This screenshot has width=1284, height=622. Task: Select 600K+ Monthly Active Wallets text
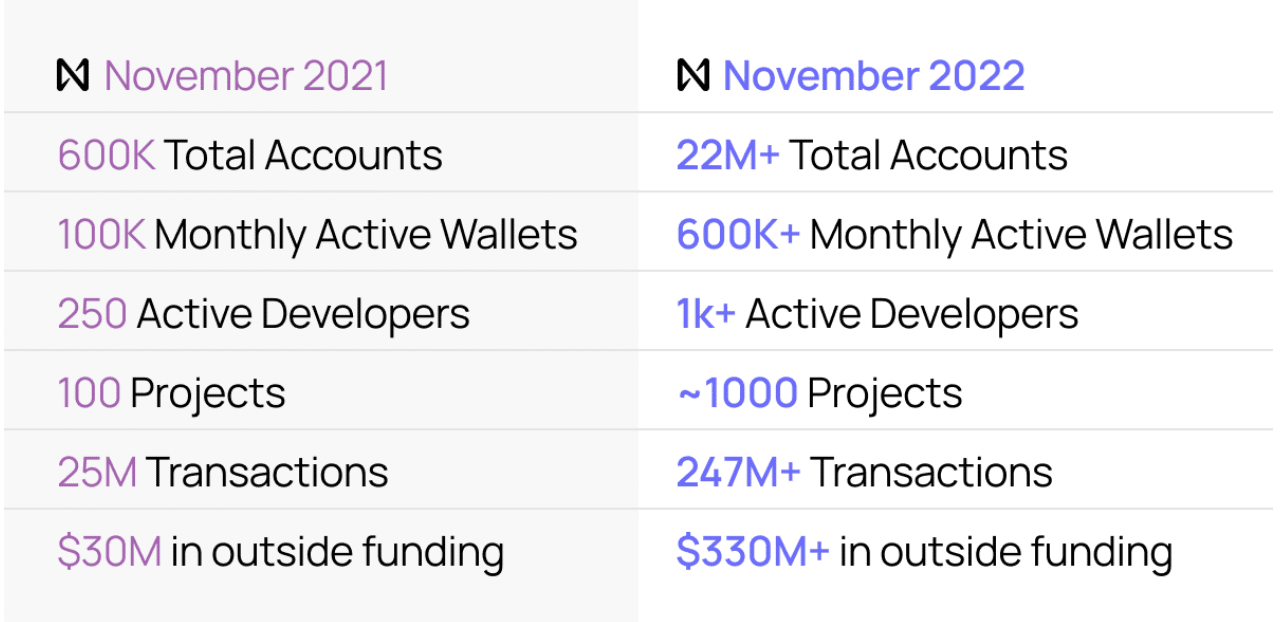click(x=955, y=235)
